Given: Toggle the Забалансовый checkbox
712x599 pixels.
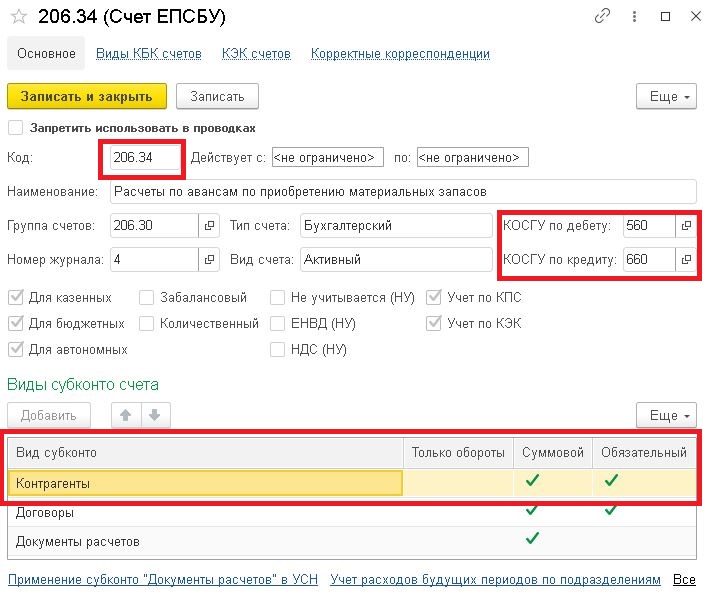Looking at the screenshot, I should coord(147,297).
